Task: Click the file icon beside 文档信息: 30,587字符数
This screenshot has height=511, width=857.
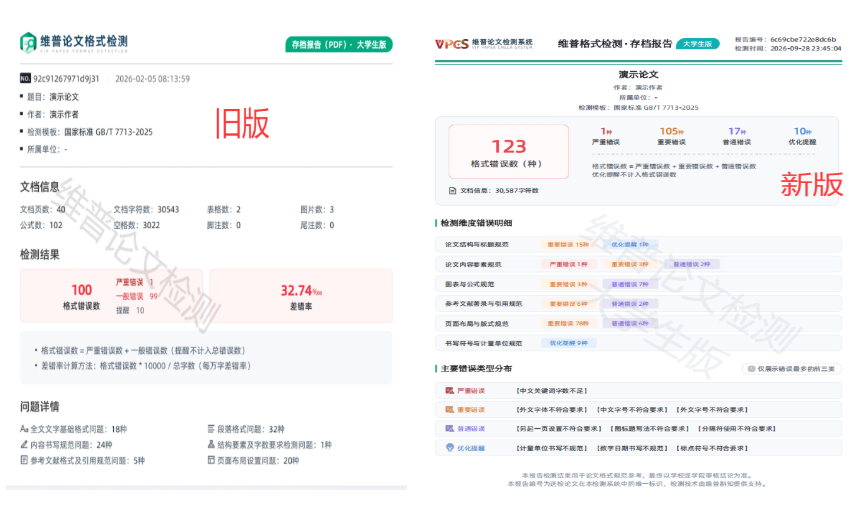Action: (452, 191)
